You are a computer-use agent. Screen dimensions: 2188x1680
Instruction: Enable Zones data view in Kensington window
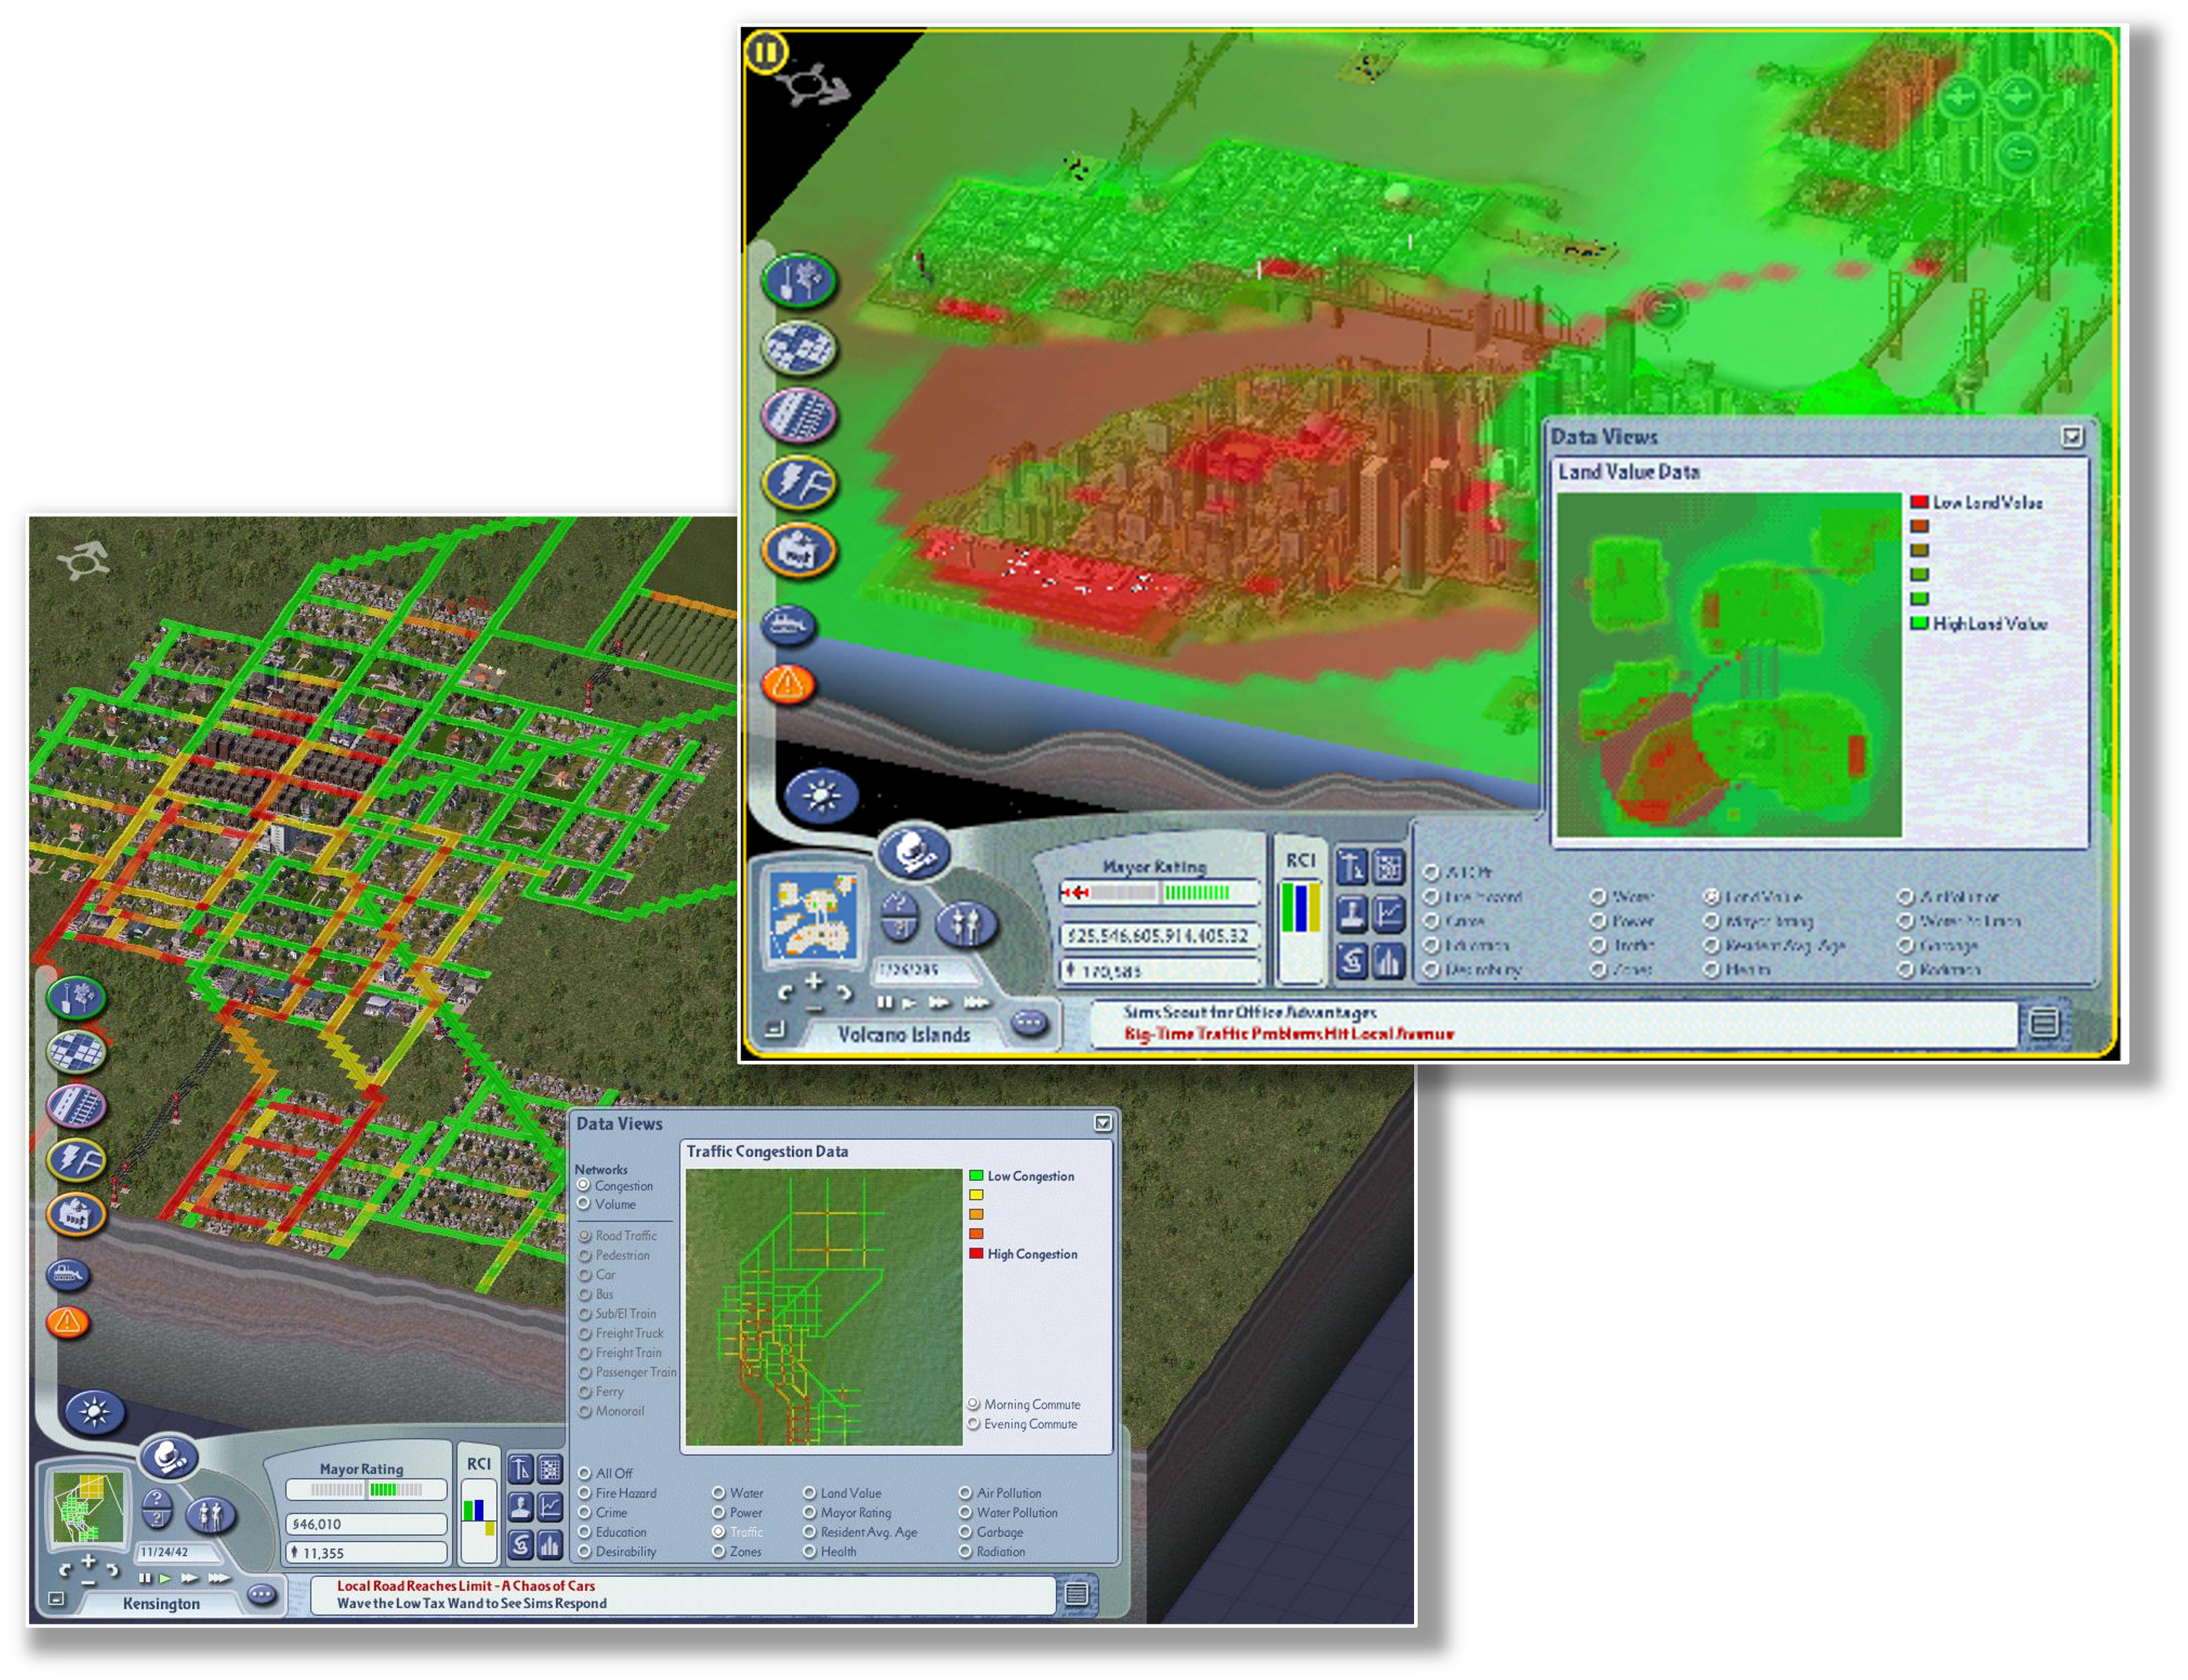pyautogui.click(x=737, y=1552)
